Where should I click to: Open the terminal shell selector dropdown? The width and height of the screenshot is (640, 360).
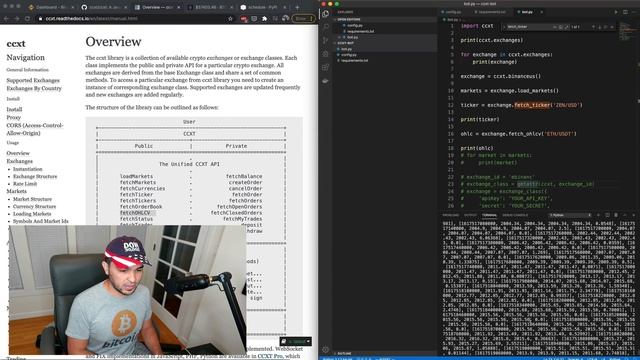click(x=570, y=215)
